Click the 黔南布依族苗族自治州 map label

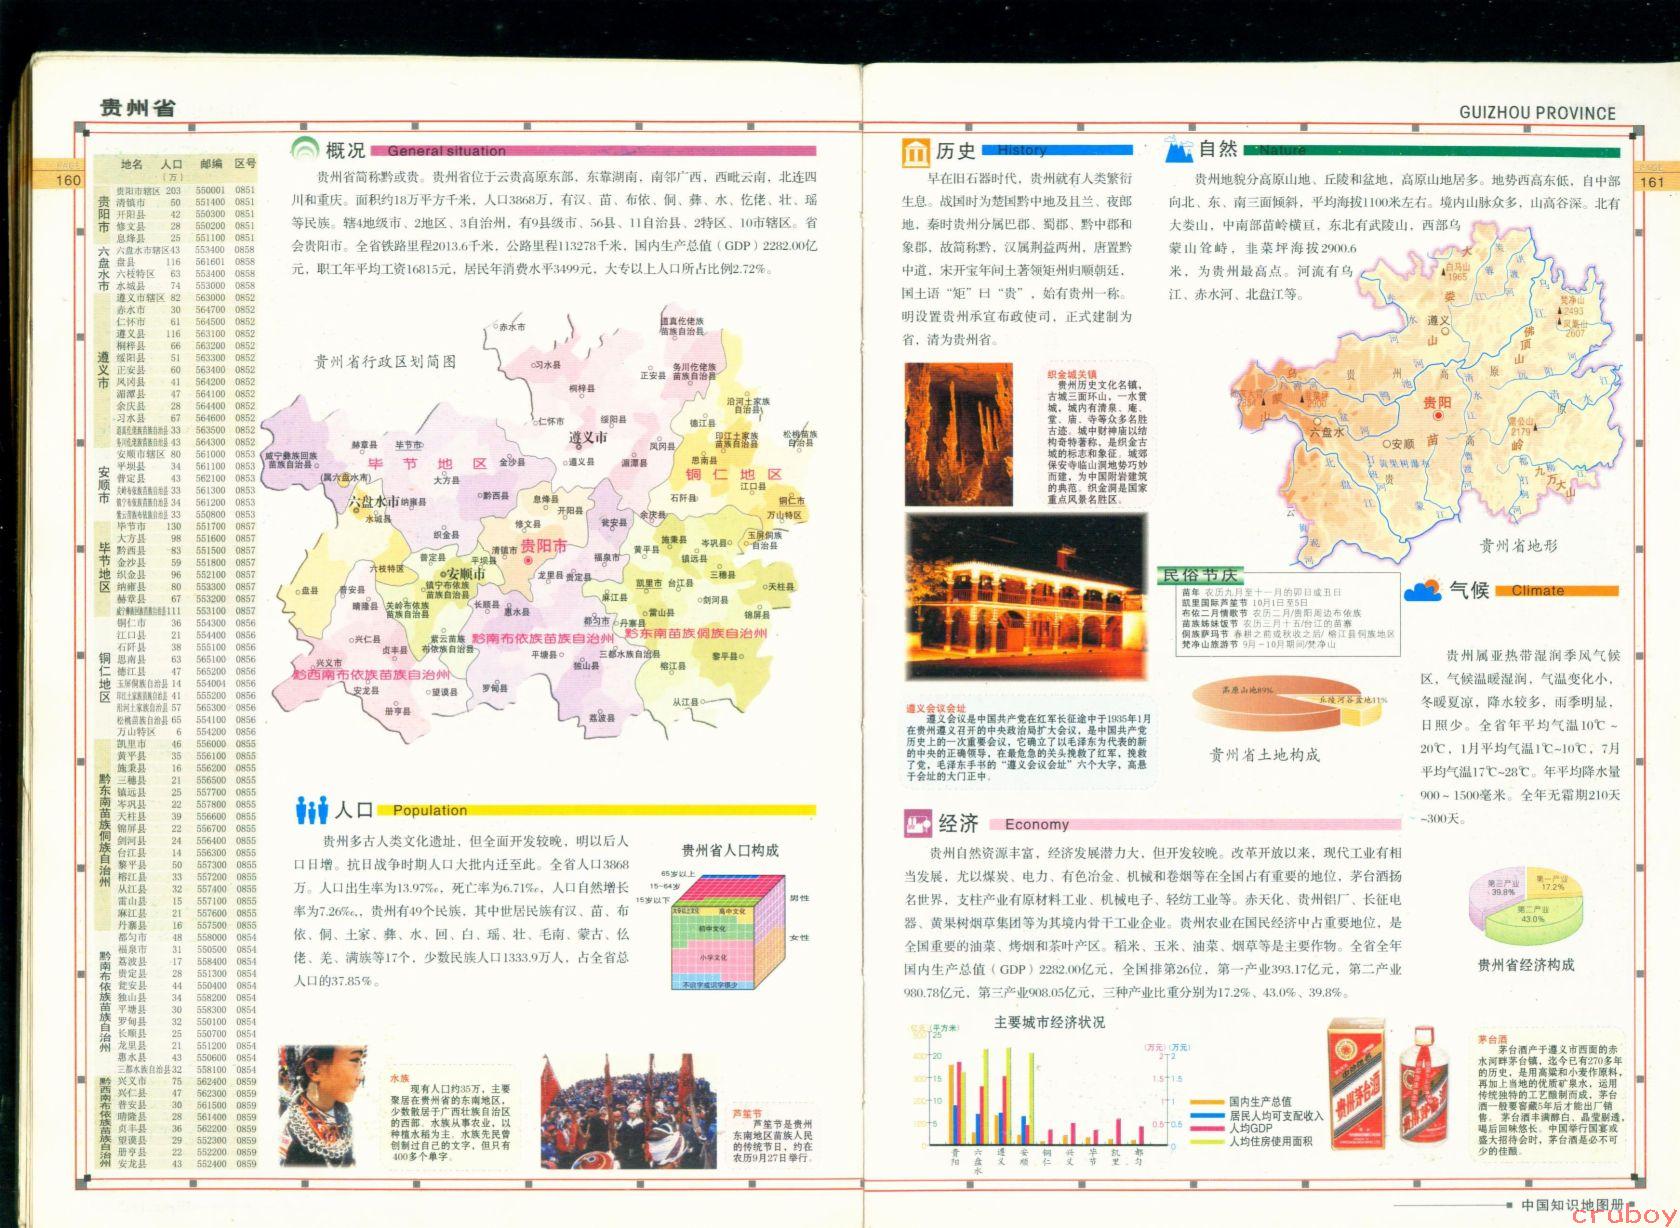pos(543,637)
